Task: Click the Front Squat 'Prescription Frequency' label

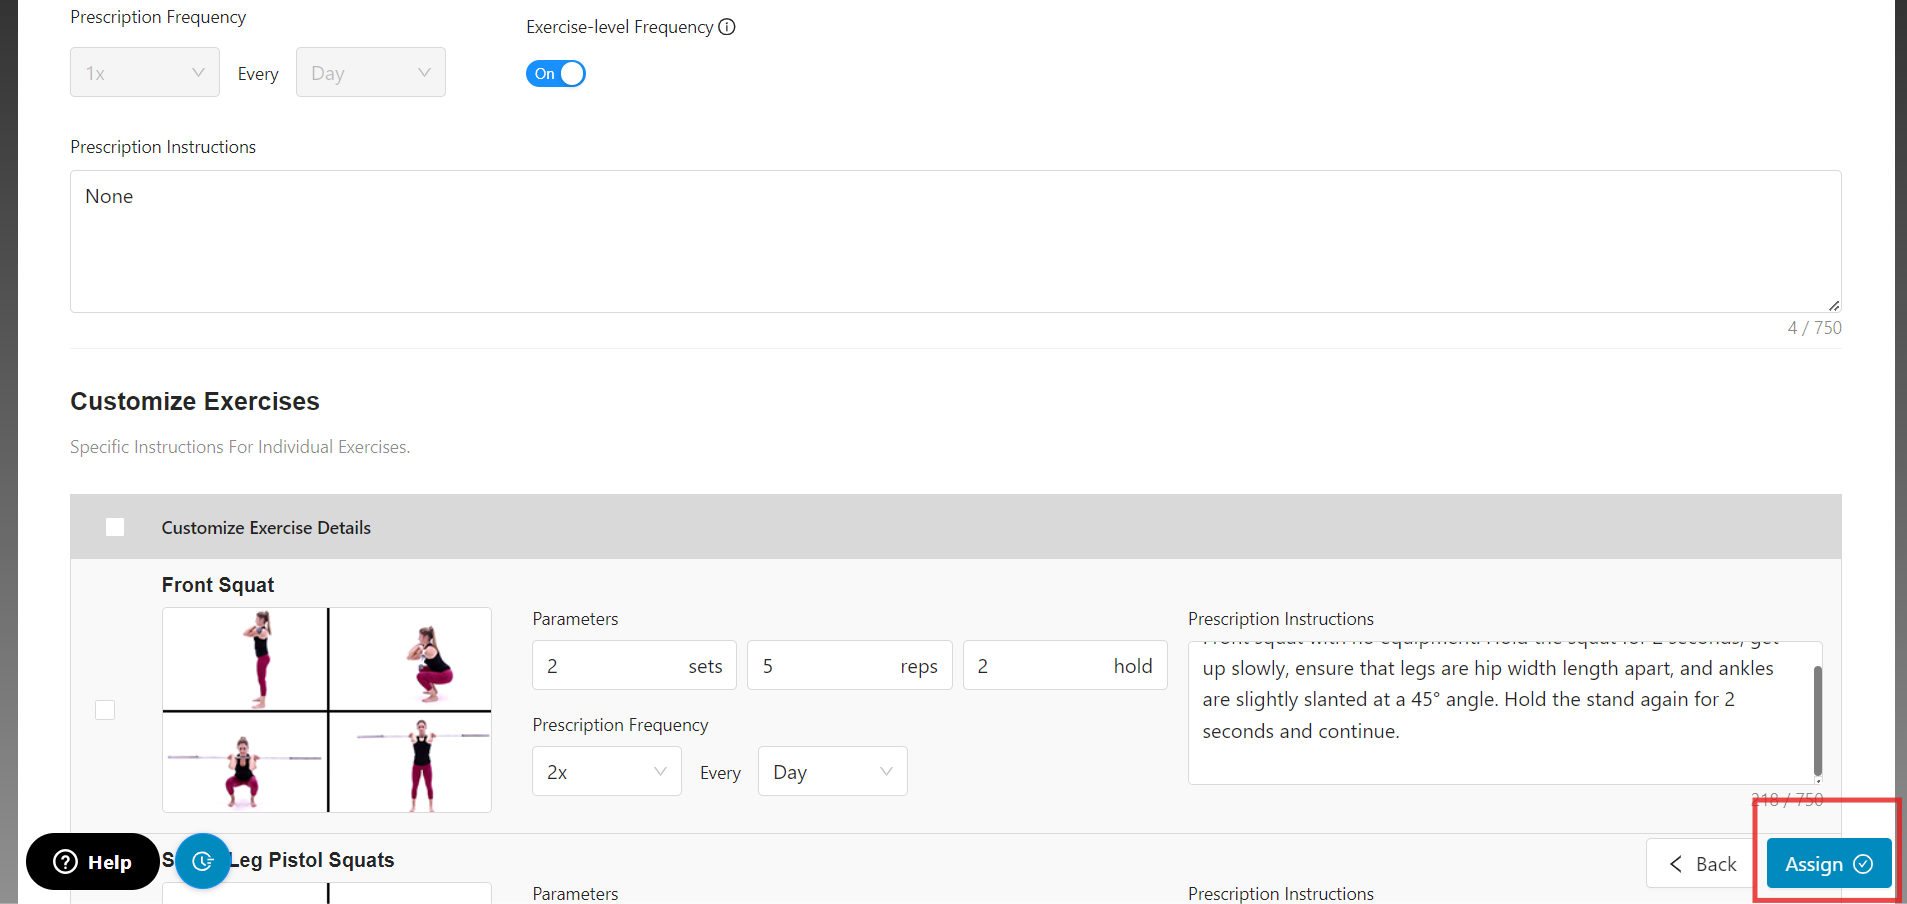Action: [620, 725]
